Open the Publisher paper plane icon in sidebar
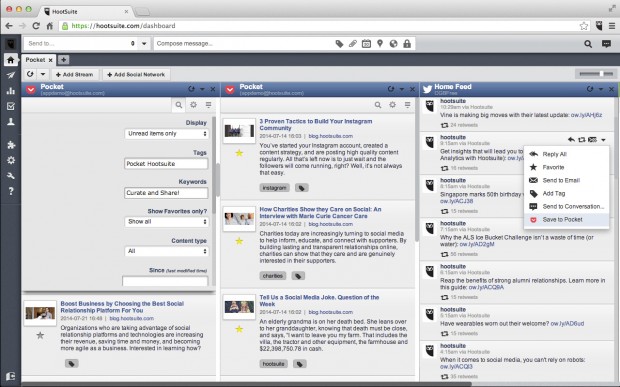This screenshot has width=620, height=387. point(11,75)
